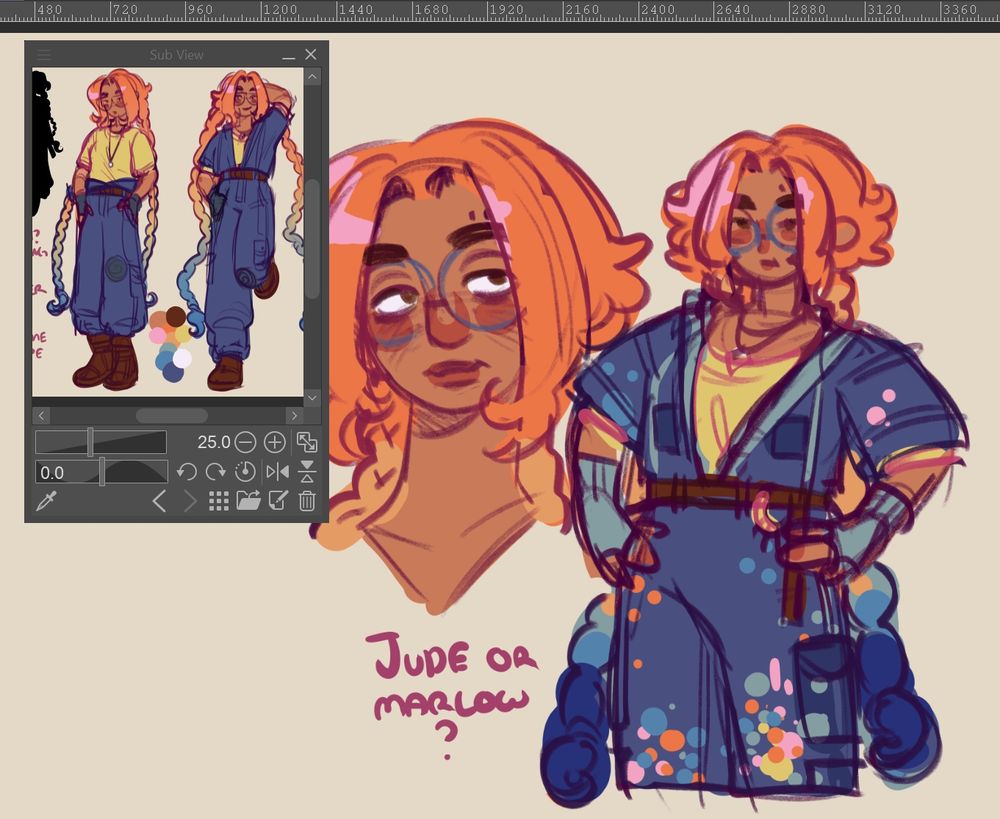The image size is (1000, 819).
Task: Click the jumpsuit character reference in Sub View
Action: click(242, 230)
